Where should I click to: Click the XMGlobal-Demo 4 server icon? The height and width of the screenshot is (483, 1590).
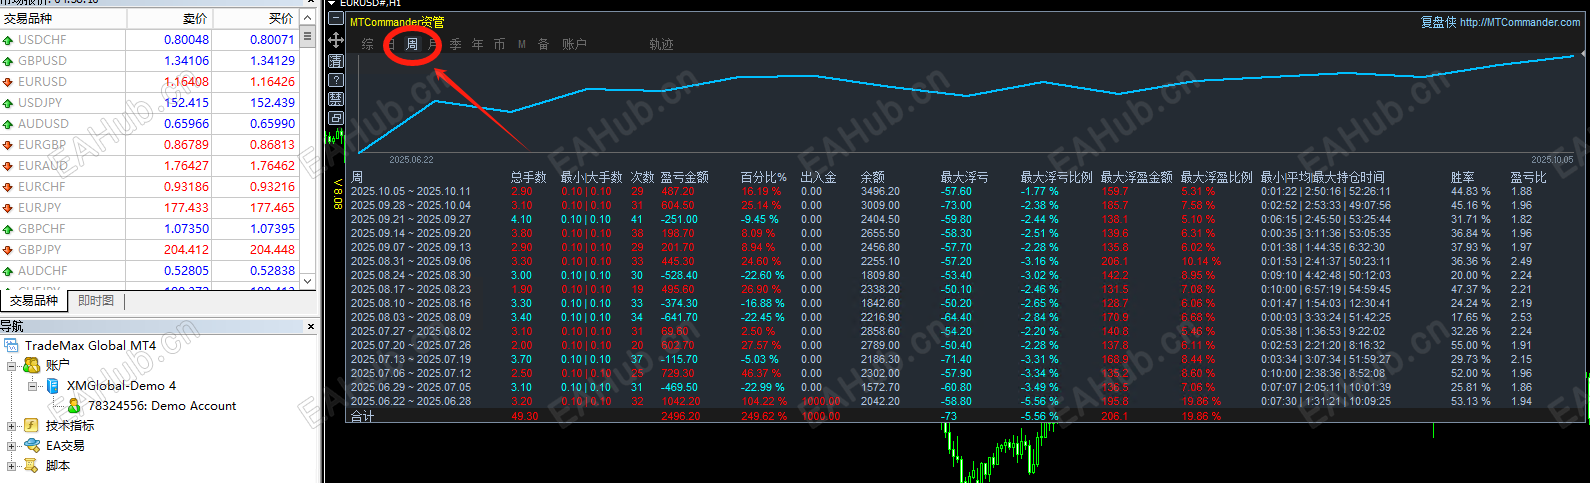pyautogui.click(x=53, y=385)
